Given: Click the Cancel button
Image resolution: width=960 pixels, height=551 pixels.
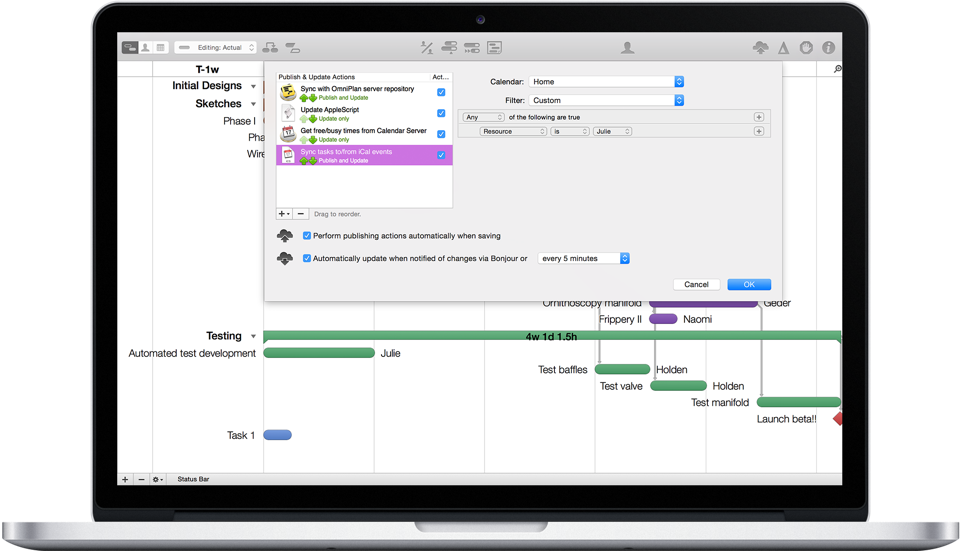Looking at the screenshot, I should [x=696, y=285].
